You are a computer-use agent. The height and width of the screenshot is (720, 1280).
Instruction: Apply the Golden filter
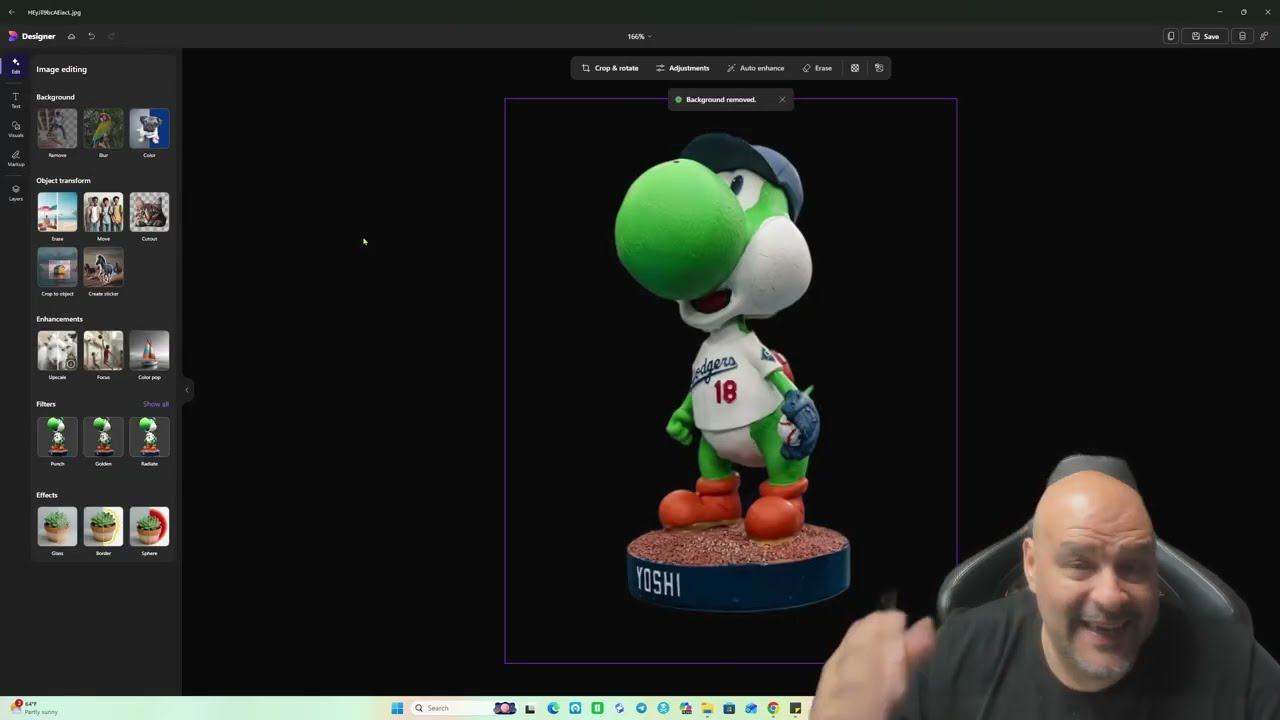(103, 437)
